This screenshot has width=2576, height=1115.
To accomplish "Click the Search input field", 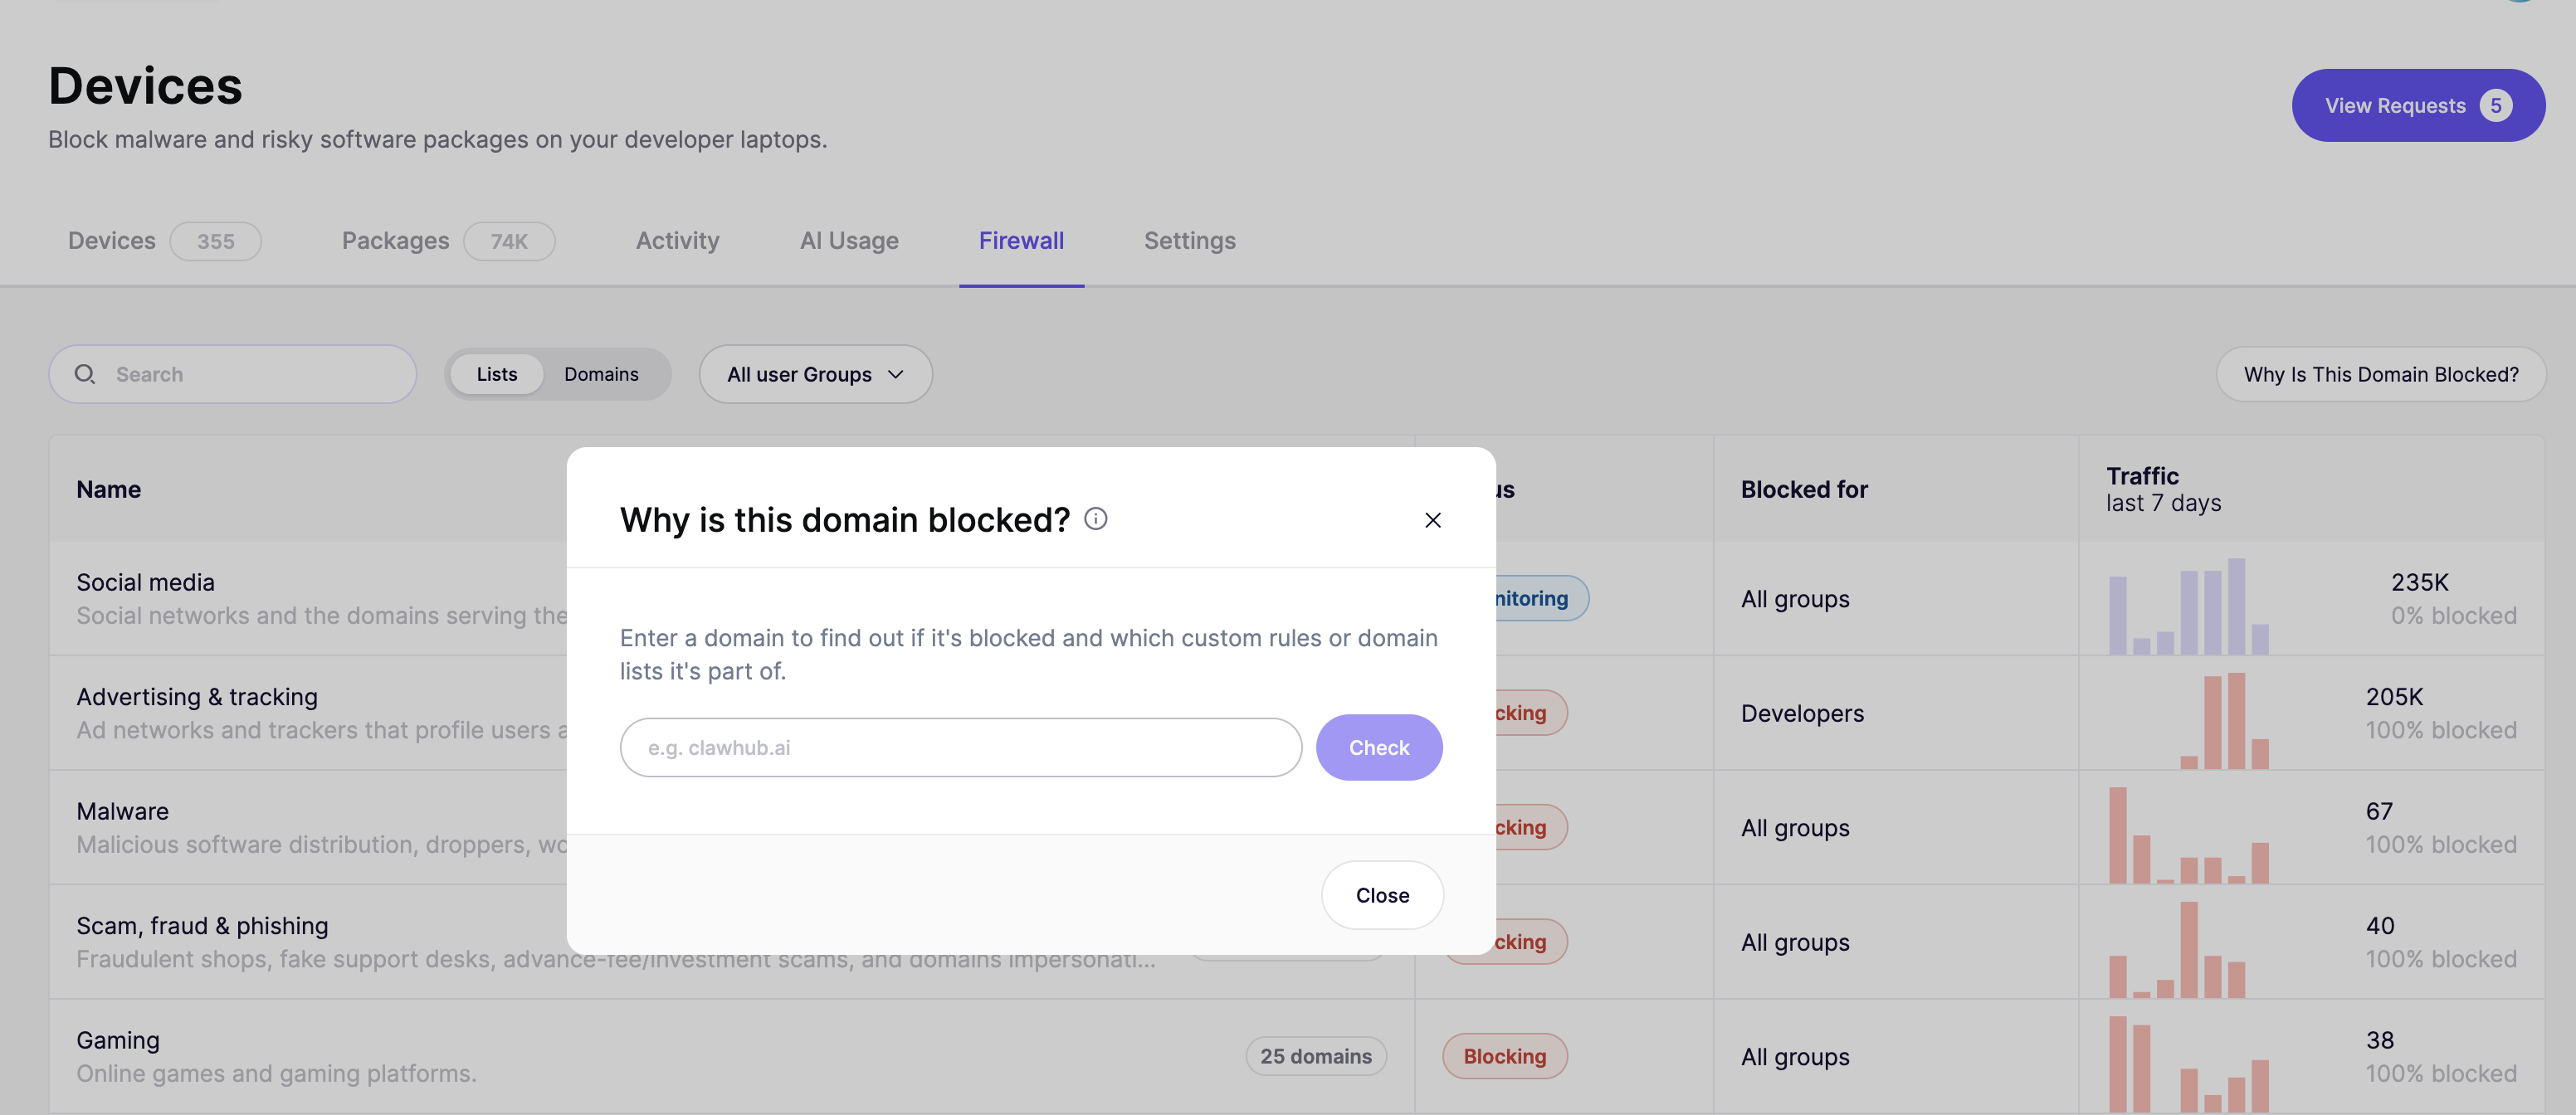I will 232,374.
